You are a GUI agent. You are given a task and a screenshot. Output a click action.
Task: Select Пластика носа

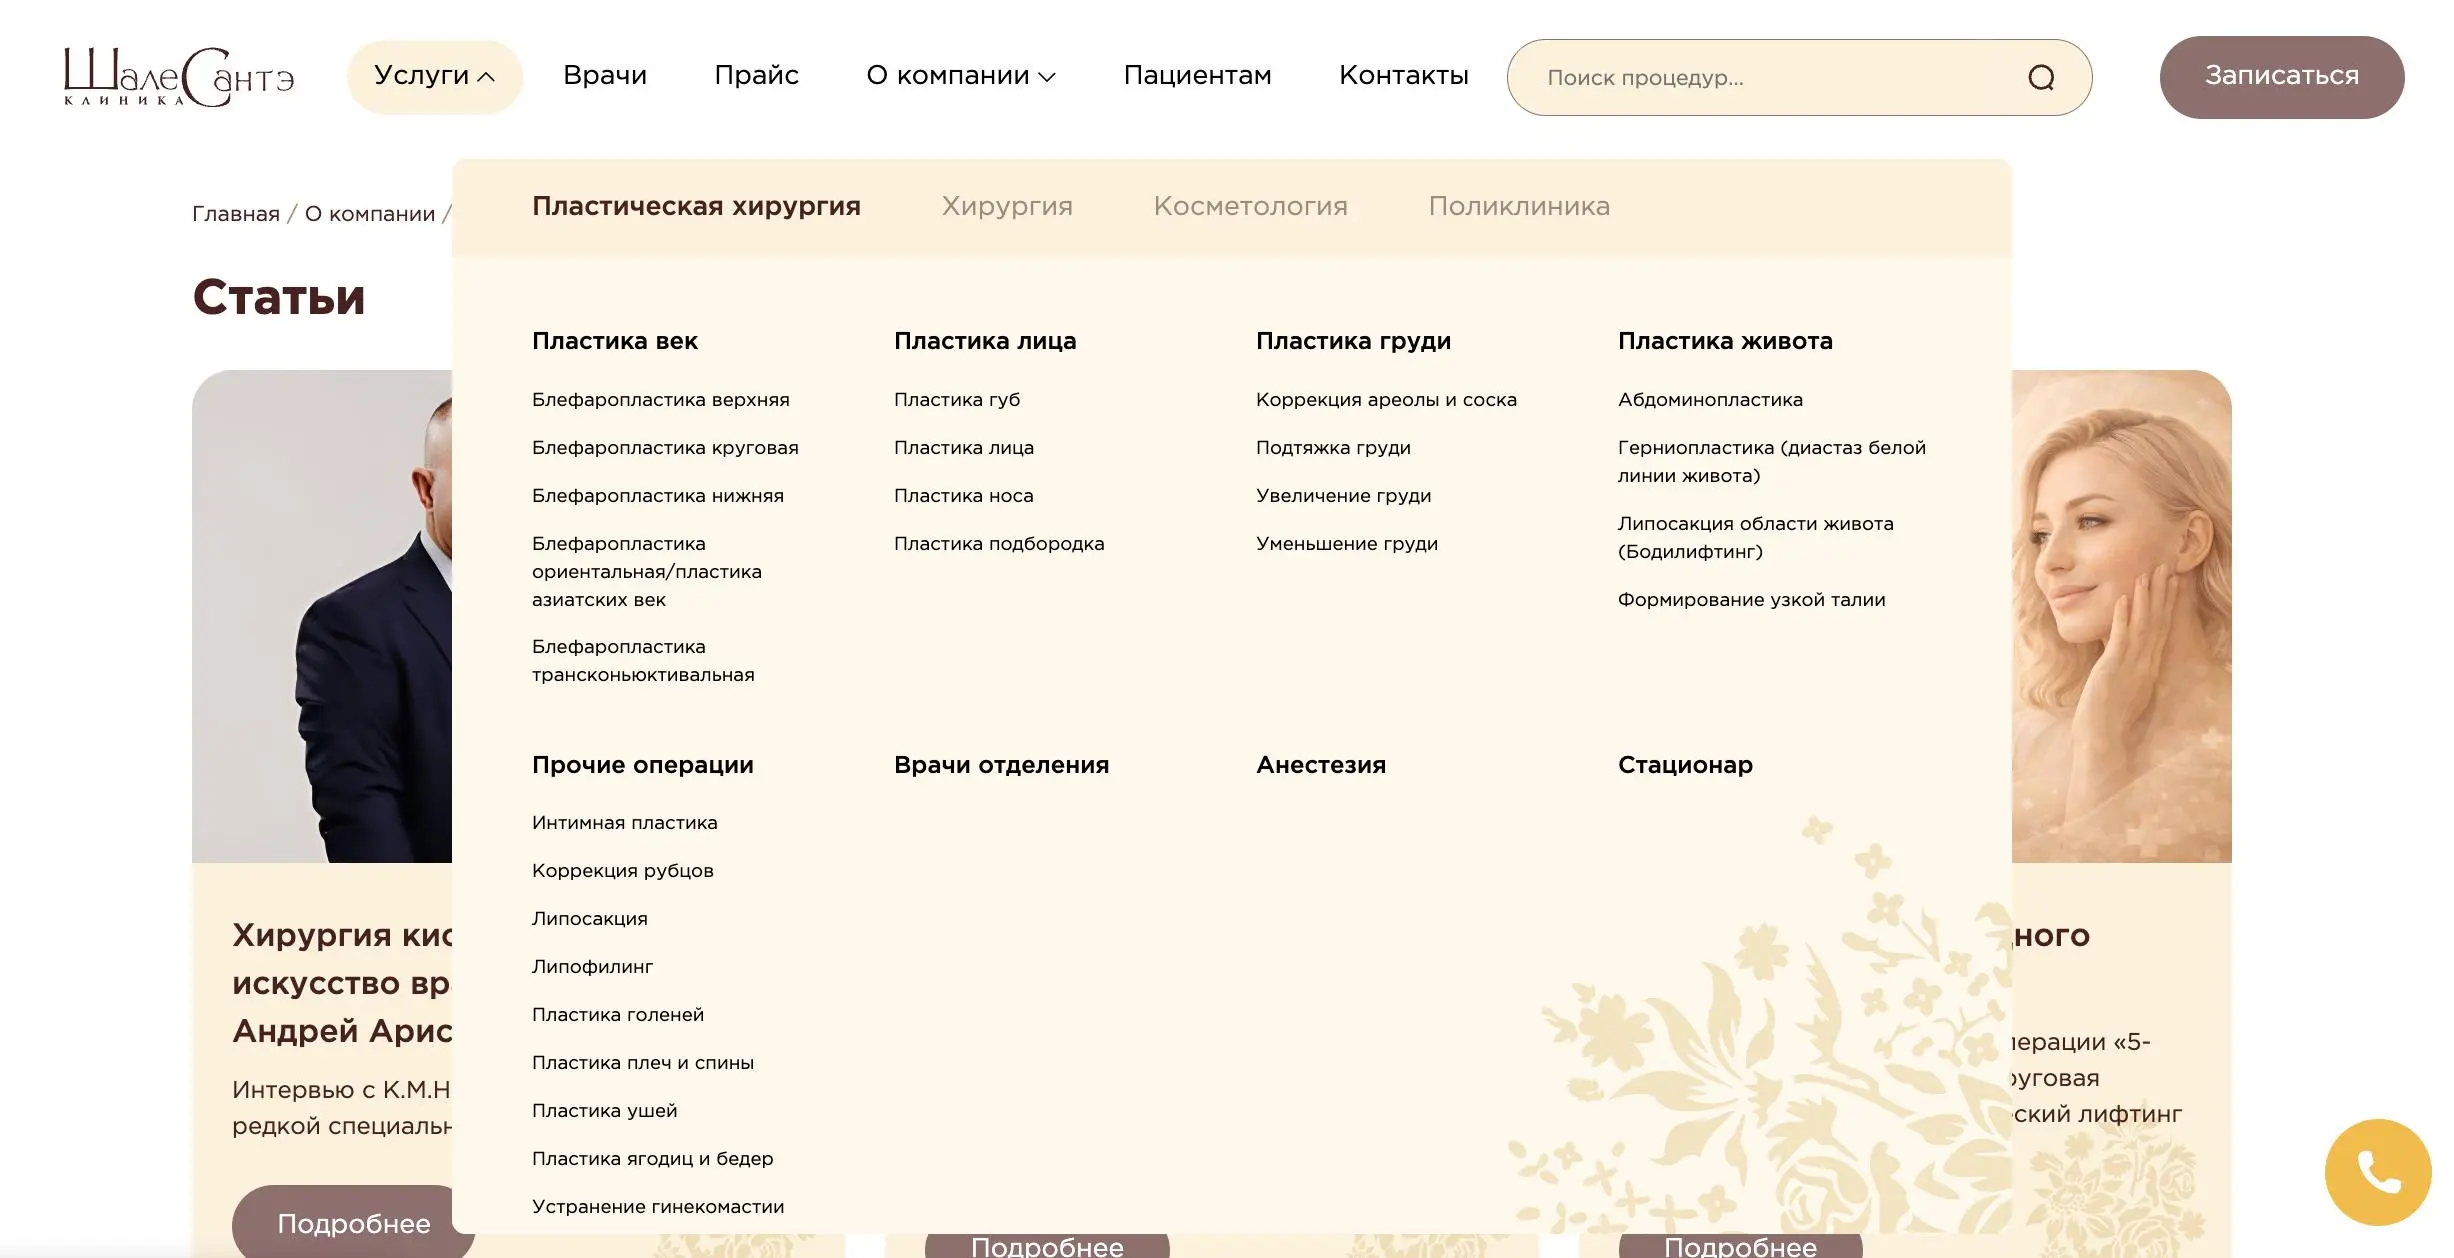(964, 495)
